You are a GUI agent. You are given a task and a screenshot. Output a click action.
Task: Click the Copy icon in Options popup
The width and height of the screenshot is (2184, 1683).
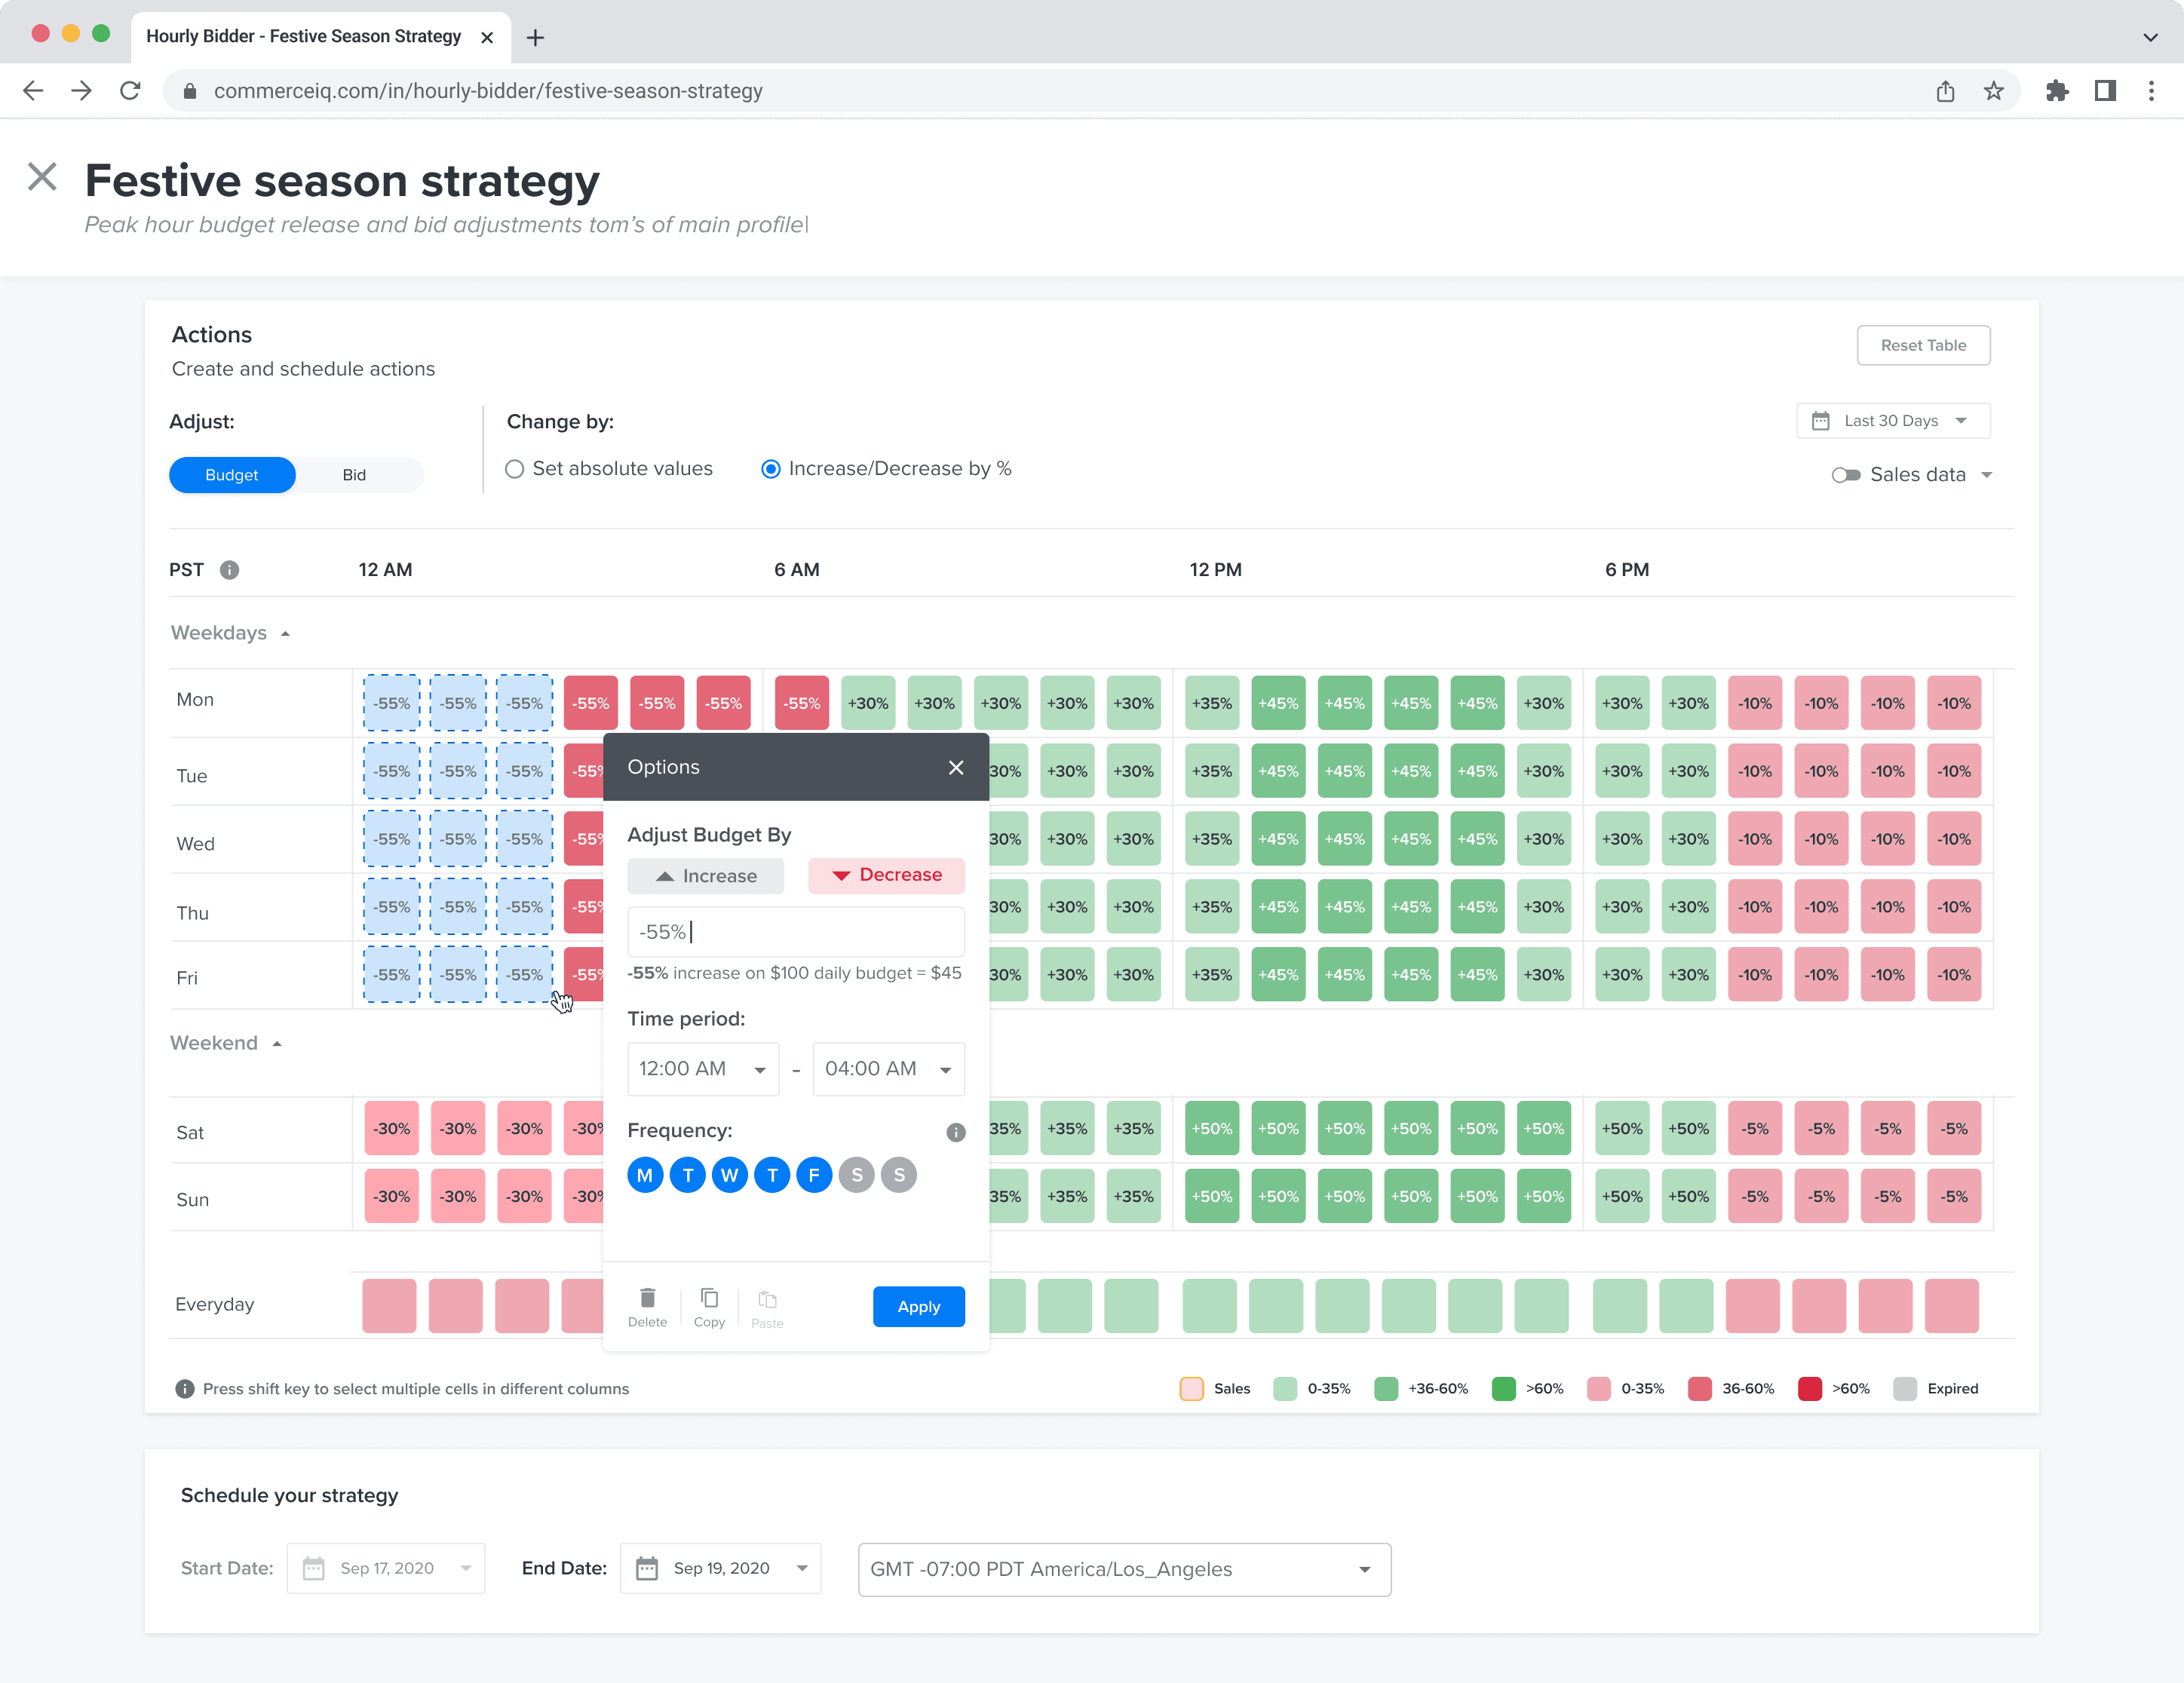pyautogui.click(x=709, y=1299)
